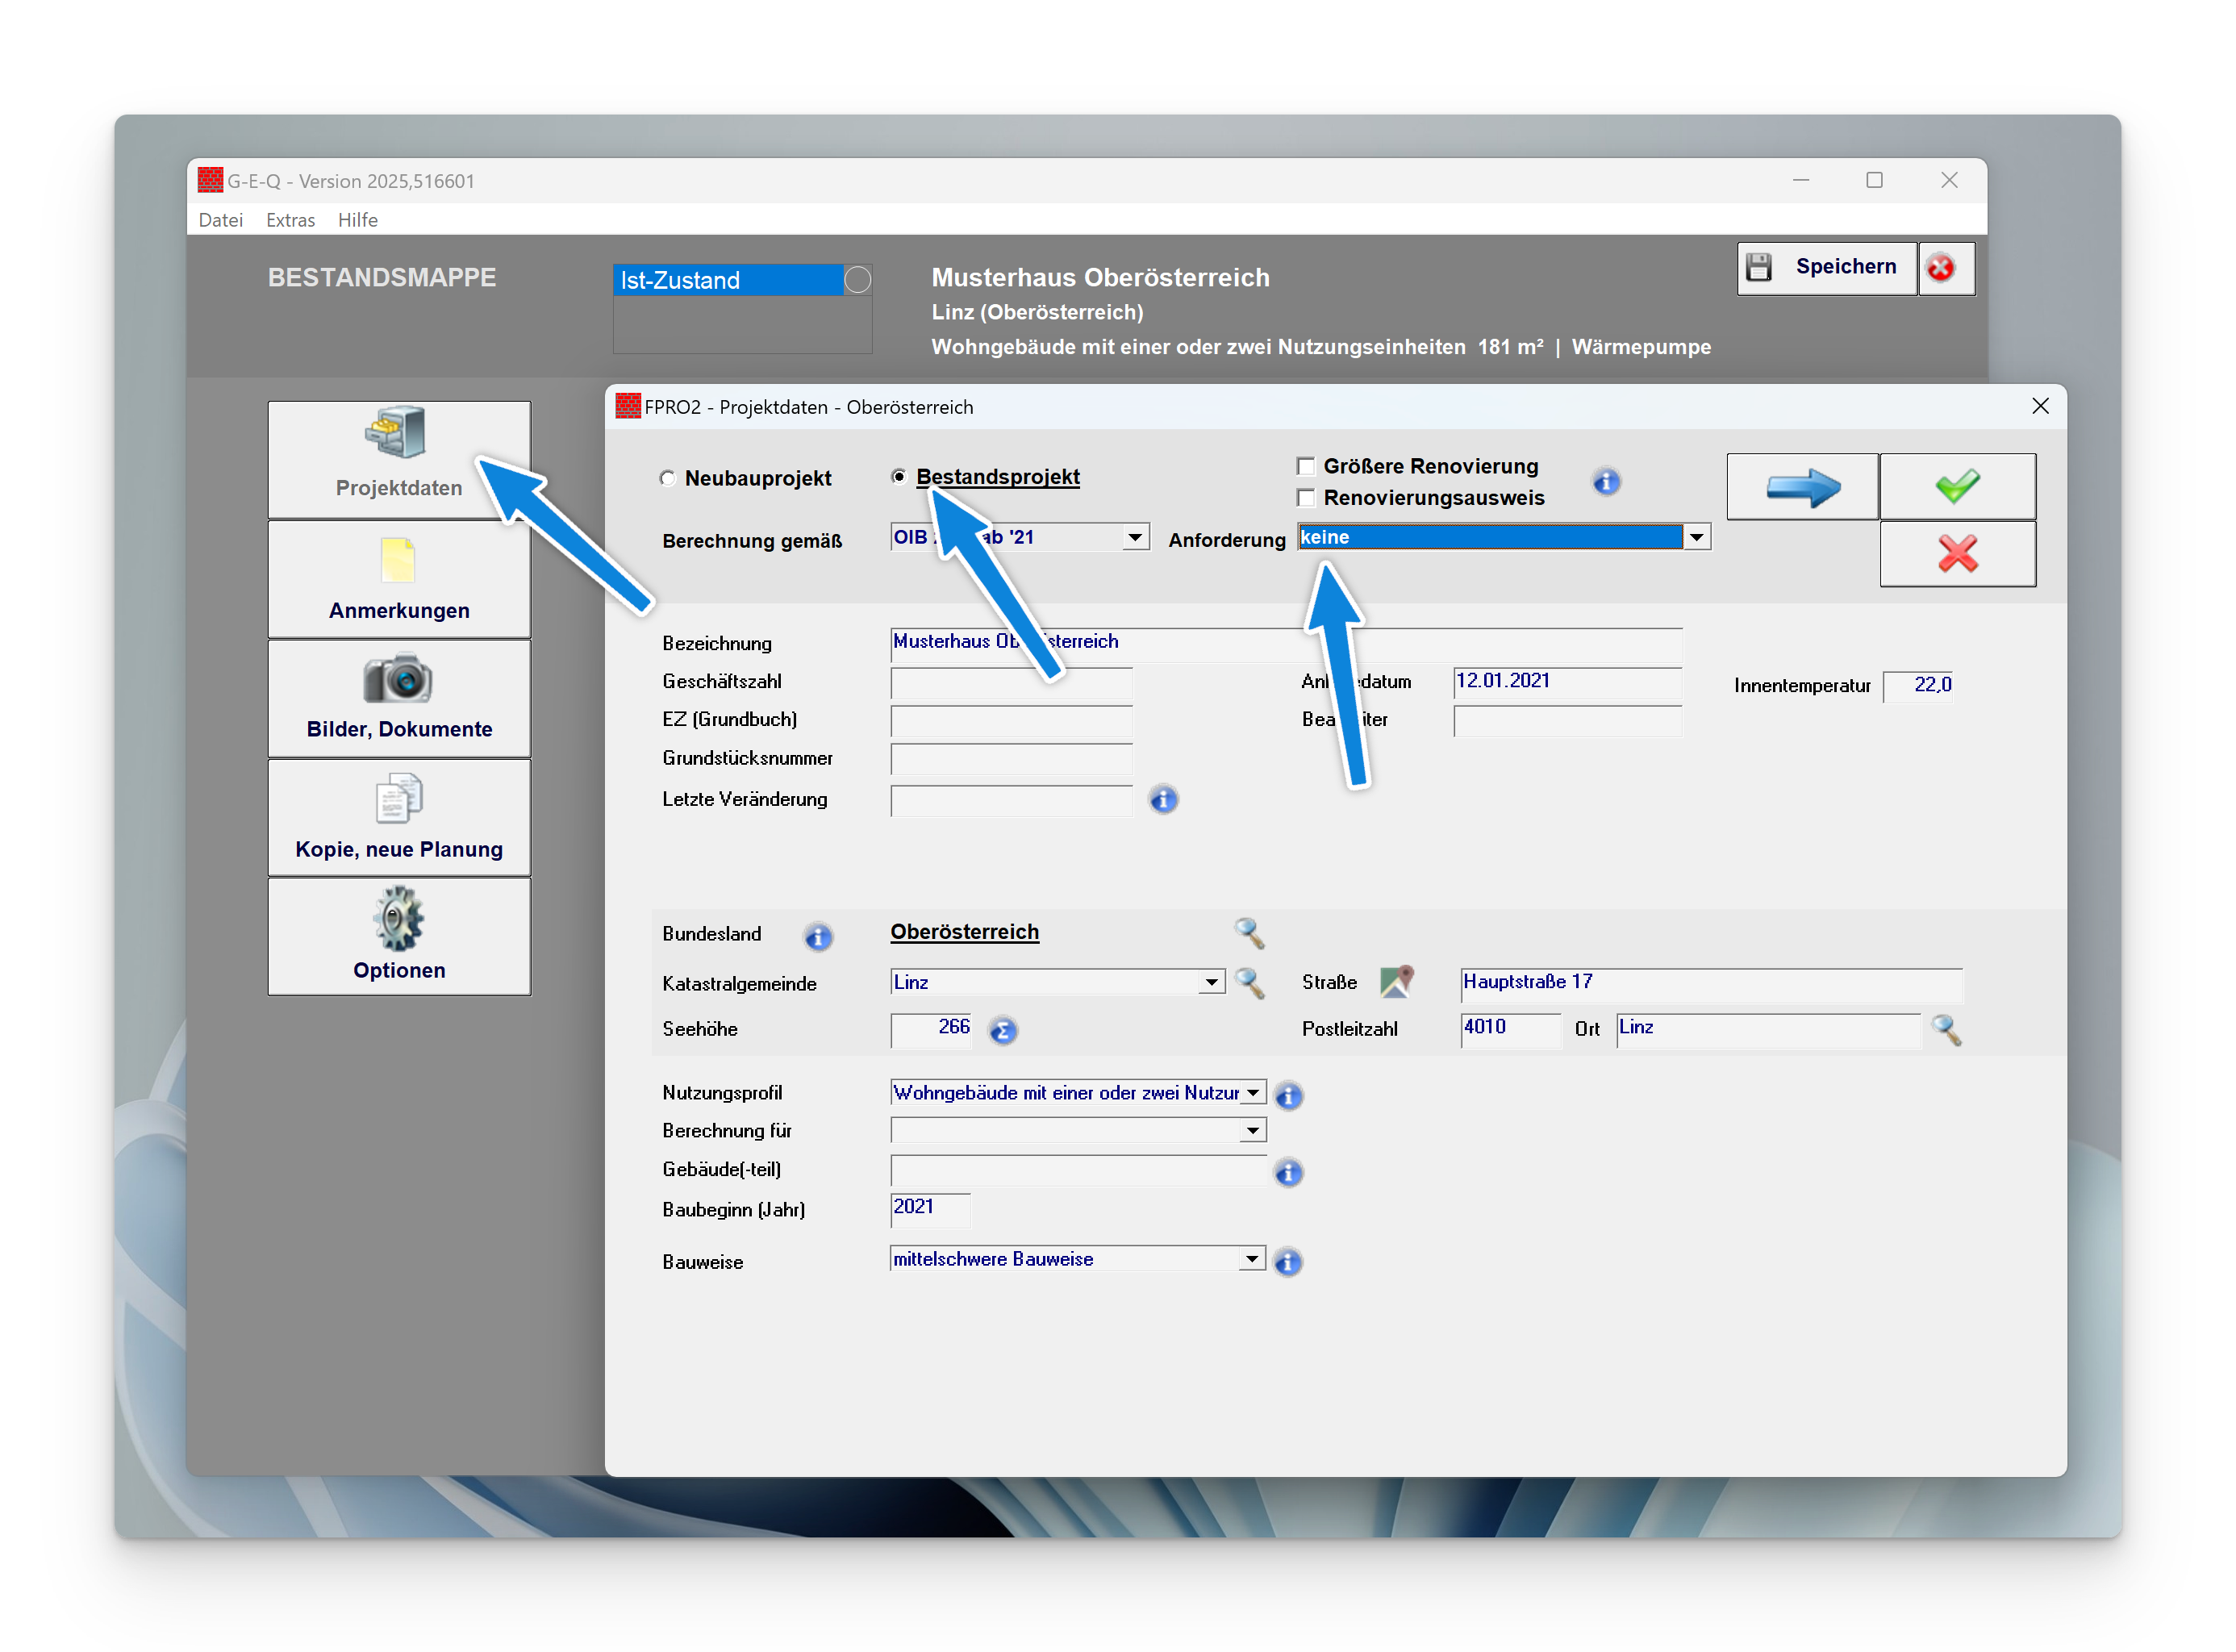Open the Hilfe menu

click(x=357, y=220)
